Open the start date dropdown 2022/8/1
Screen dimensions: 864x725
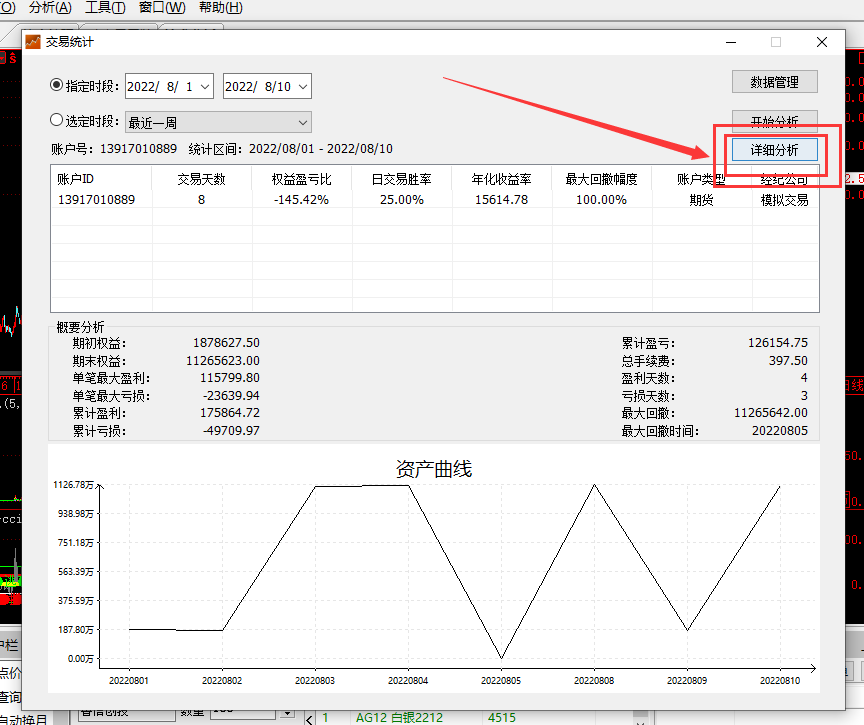click(x=169, y=86)
